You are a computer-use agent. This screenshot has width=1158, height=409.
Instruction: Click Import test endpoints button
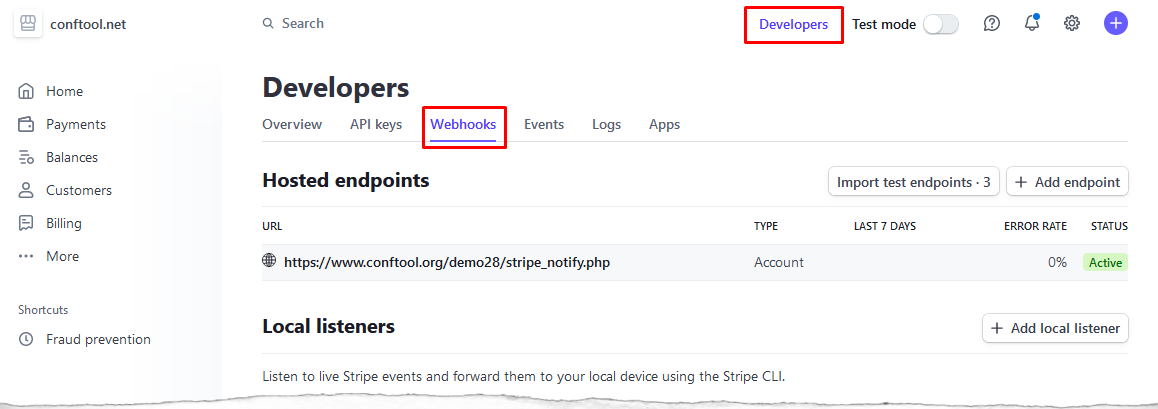coord(914,182)
